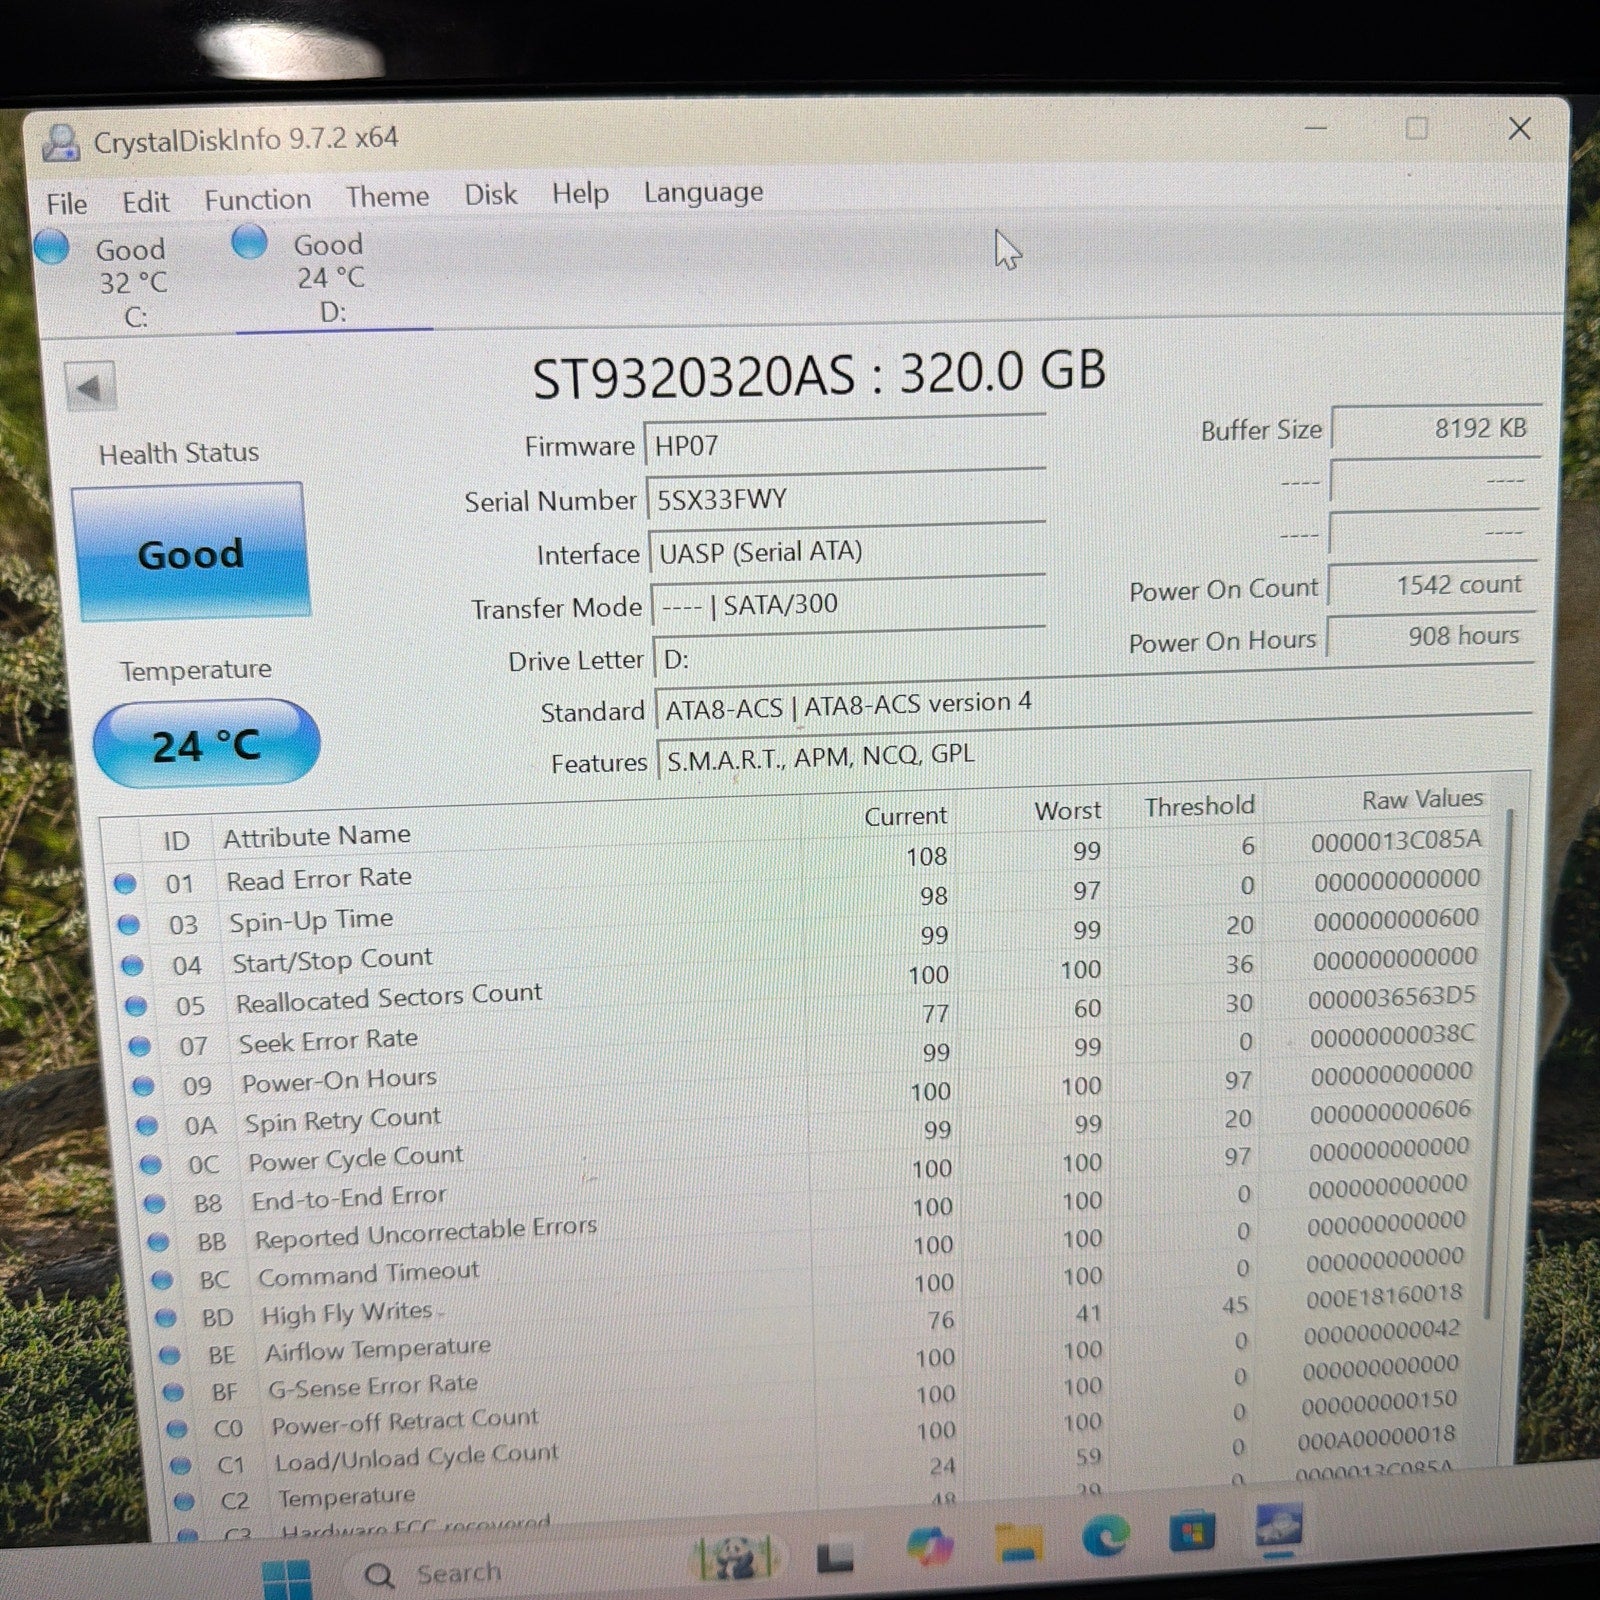
Task: Click the Transfer Mode field showing SATA/300
Action: pos(849,603)
